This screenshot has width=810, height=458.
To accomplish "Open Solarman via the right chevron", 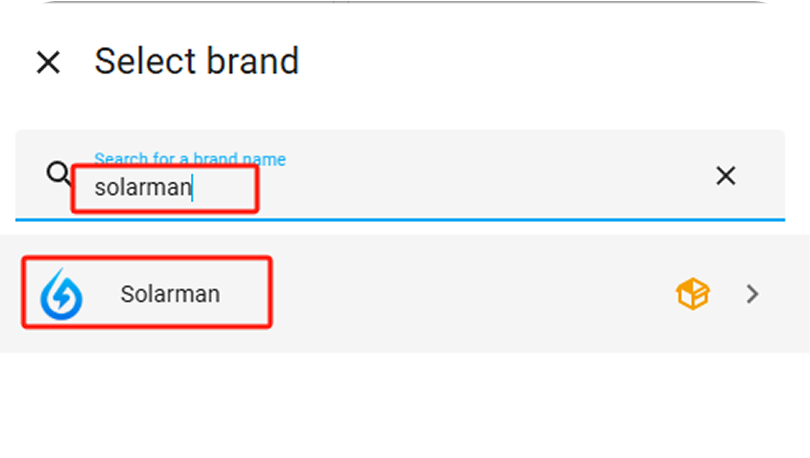I will click(753, 294).
